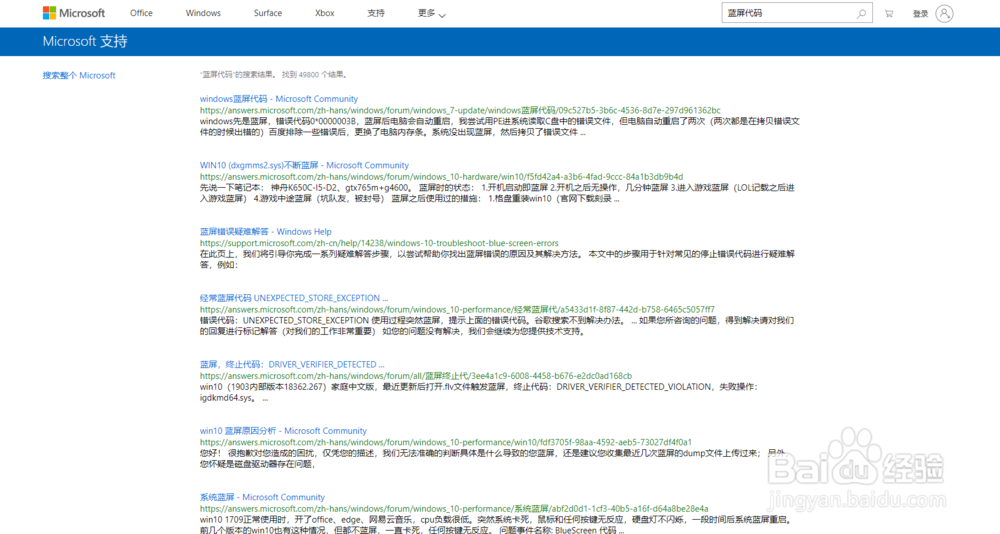Click the Microsoft 支持 banner title
The image size is (1000, 534).
[85, 41]
